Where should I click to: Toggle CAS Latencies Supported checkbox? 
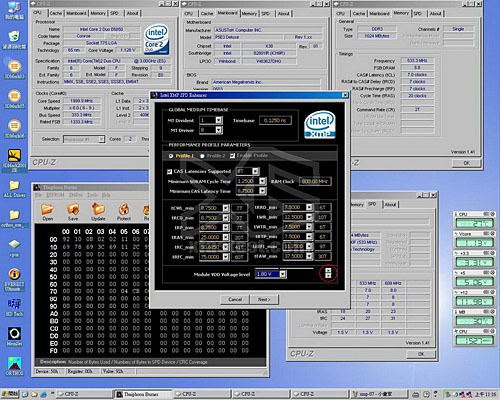169,171
